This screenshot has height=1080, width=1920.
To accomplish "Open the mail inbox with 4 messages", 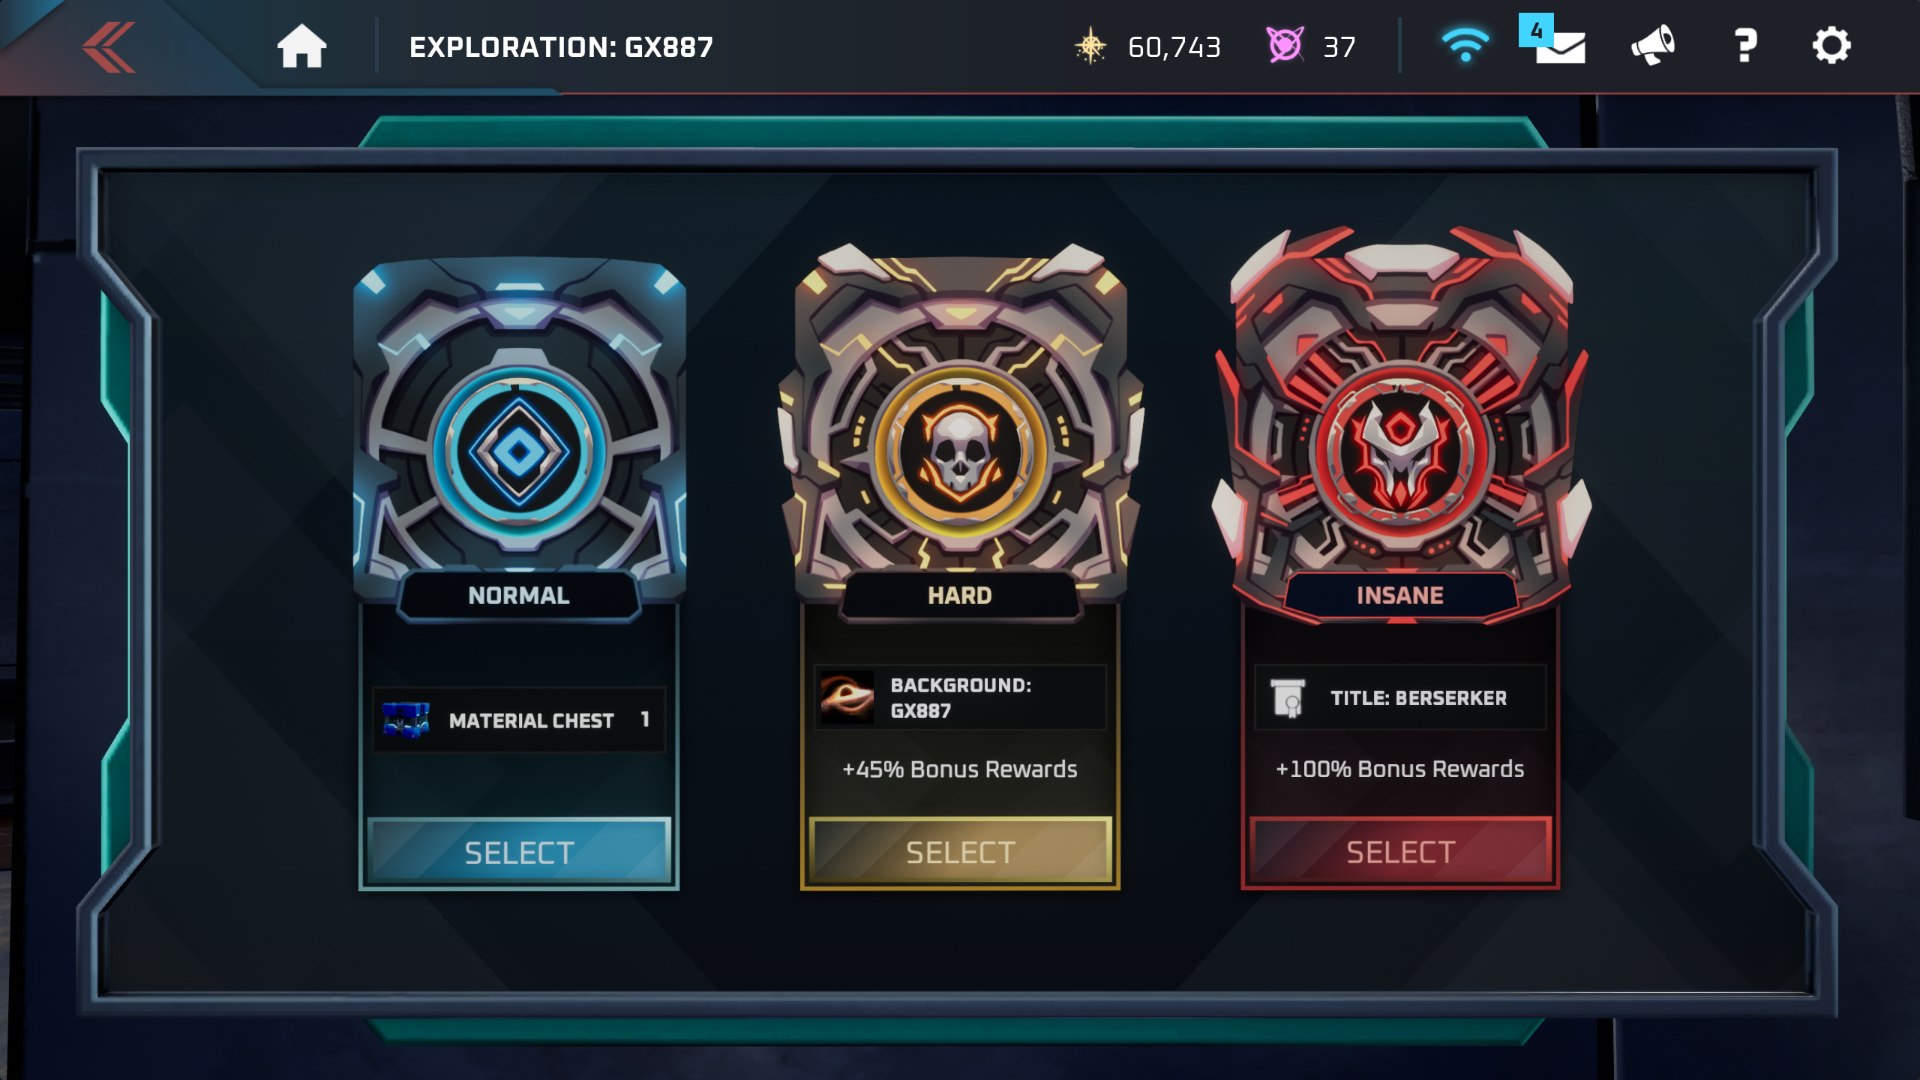I will coord(1553,42).
